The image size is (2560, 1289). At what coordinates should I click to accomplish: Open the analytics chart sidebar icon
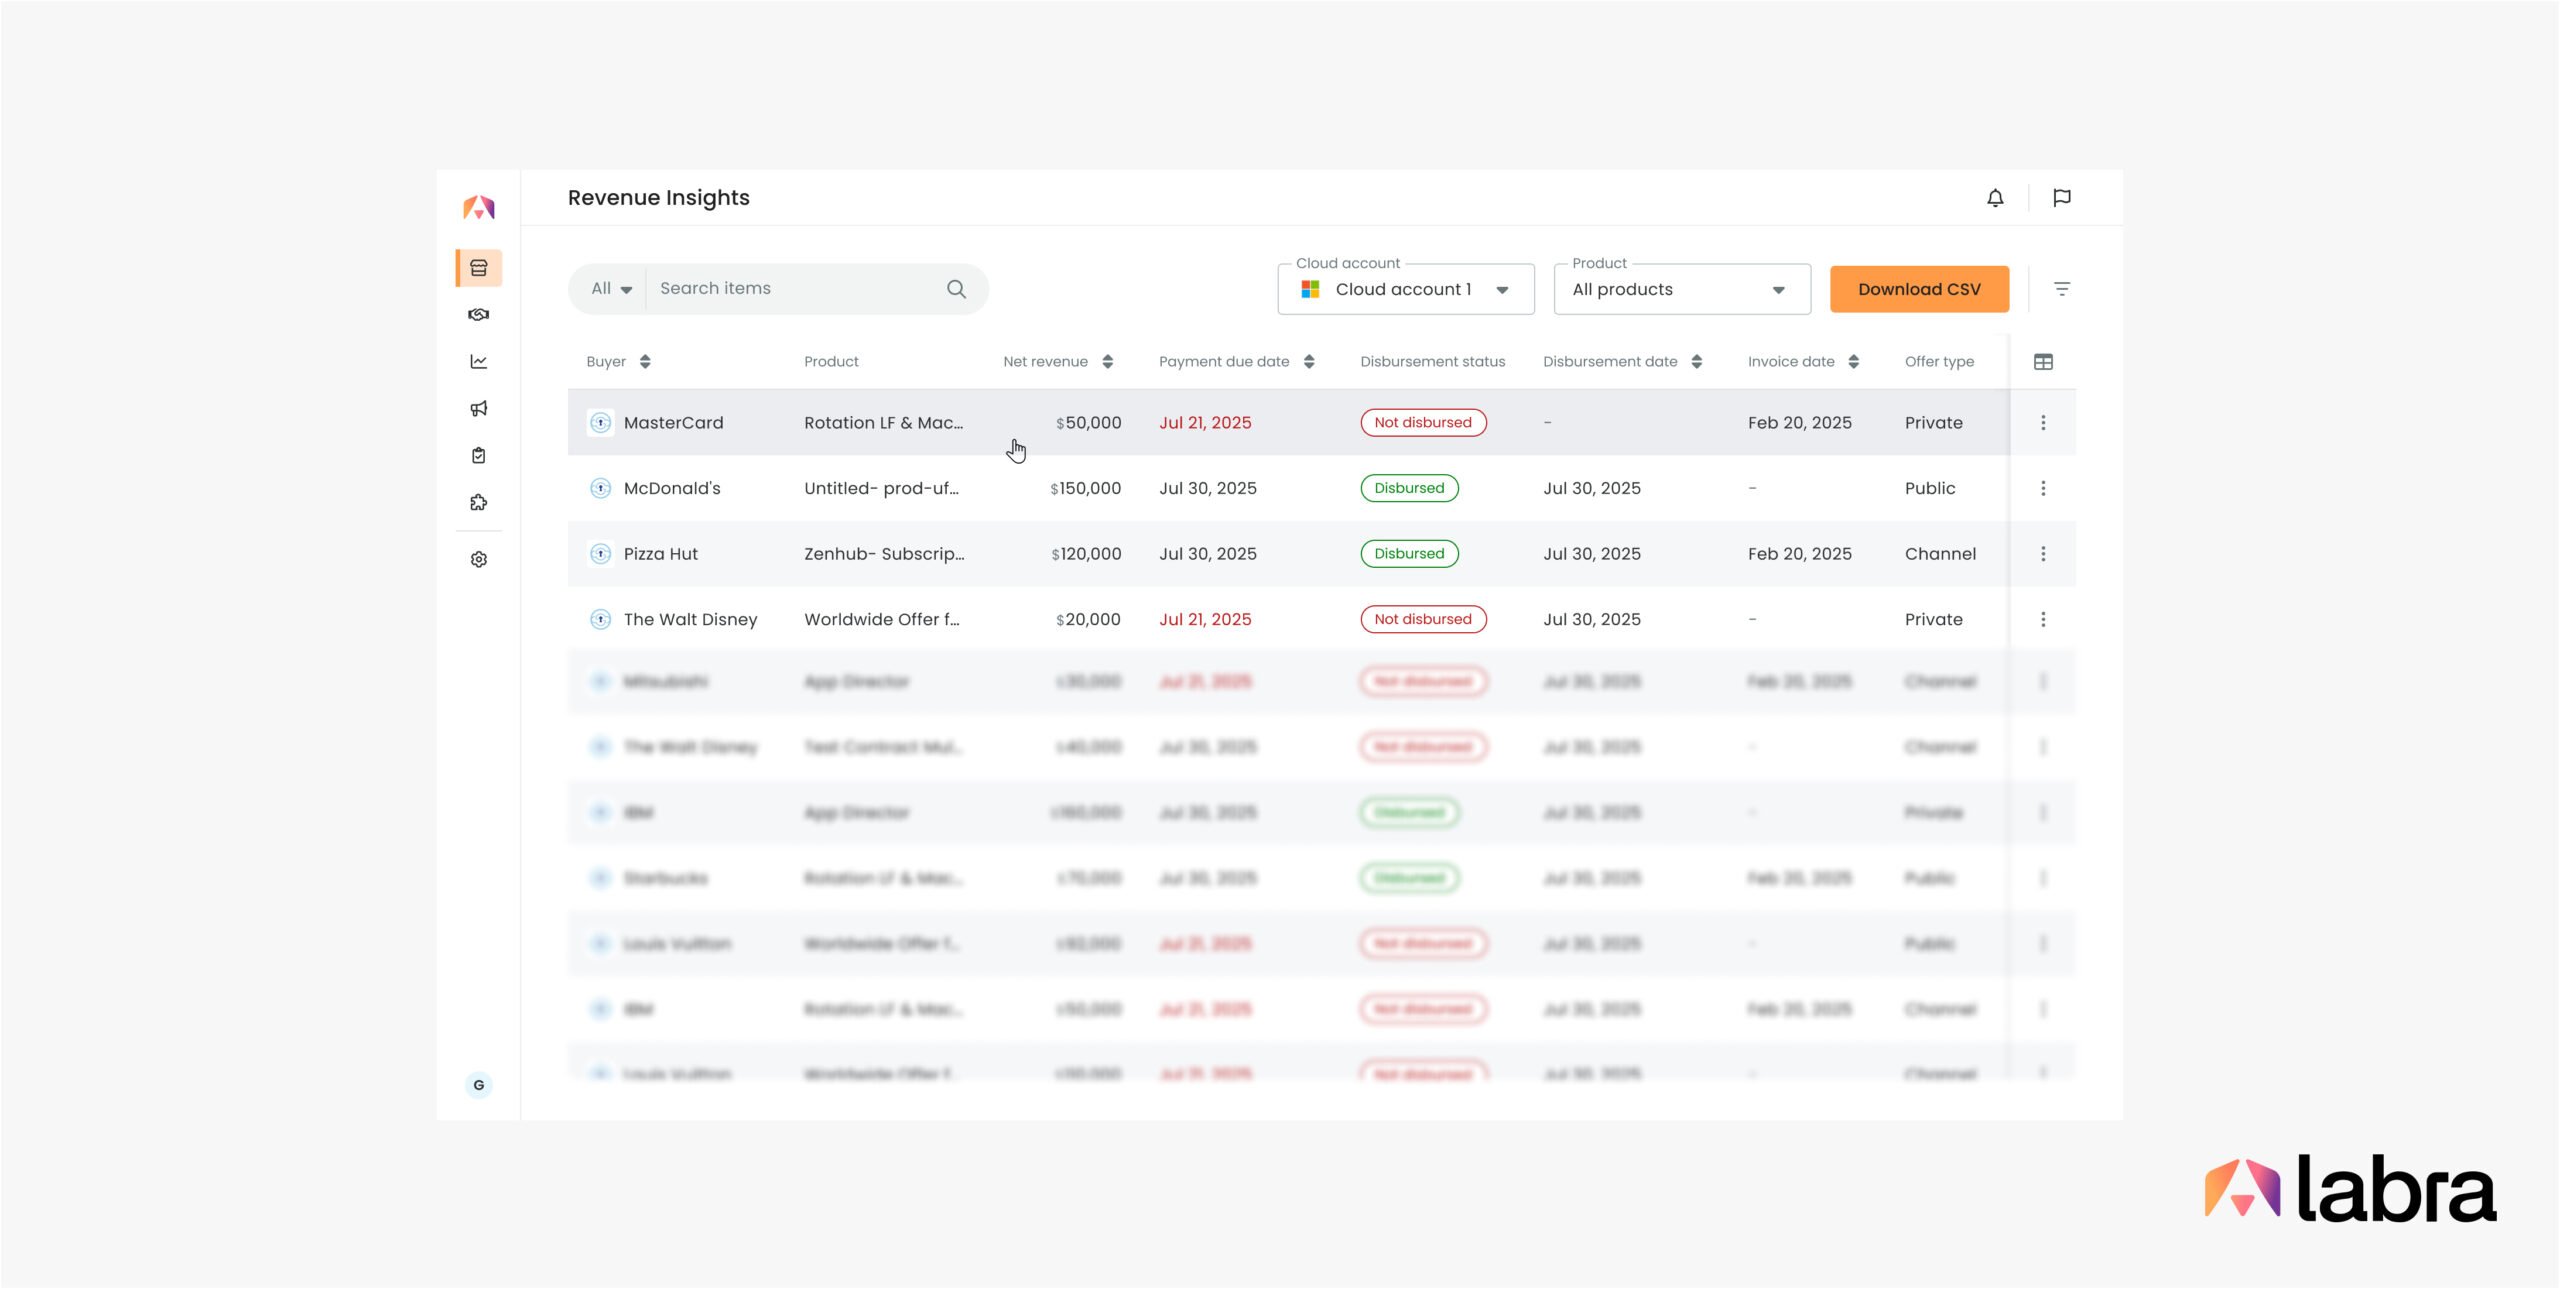(479, 361)
